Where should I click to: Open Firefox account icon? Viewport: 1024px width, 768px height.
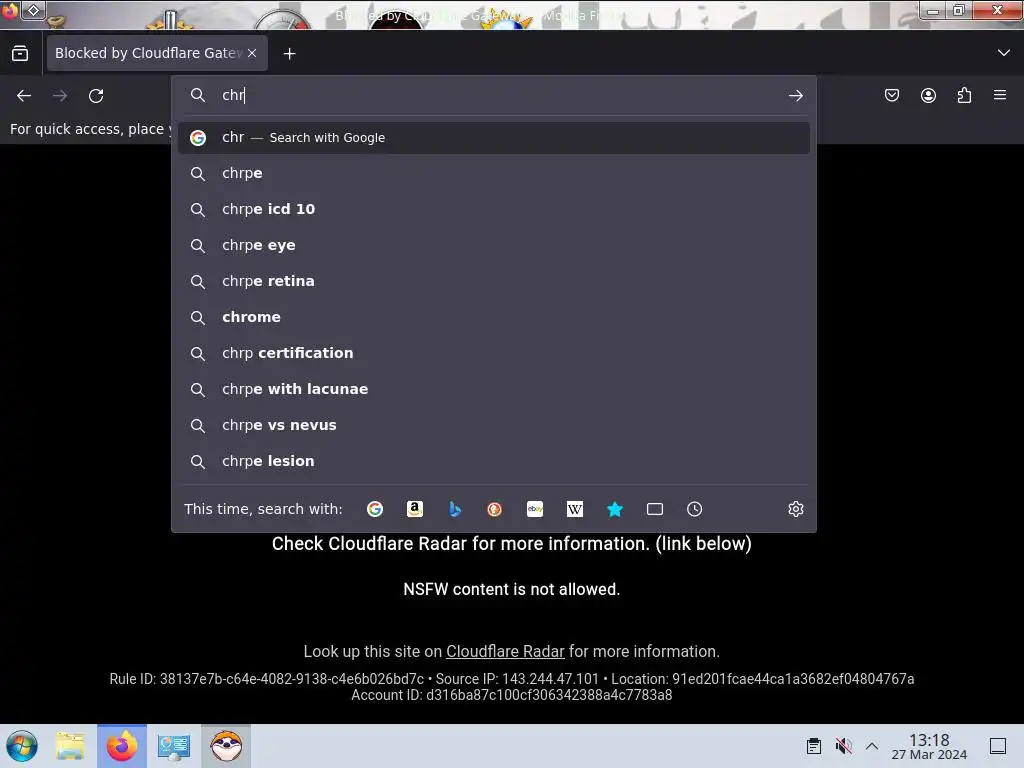[928, 95]
